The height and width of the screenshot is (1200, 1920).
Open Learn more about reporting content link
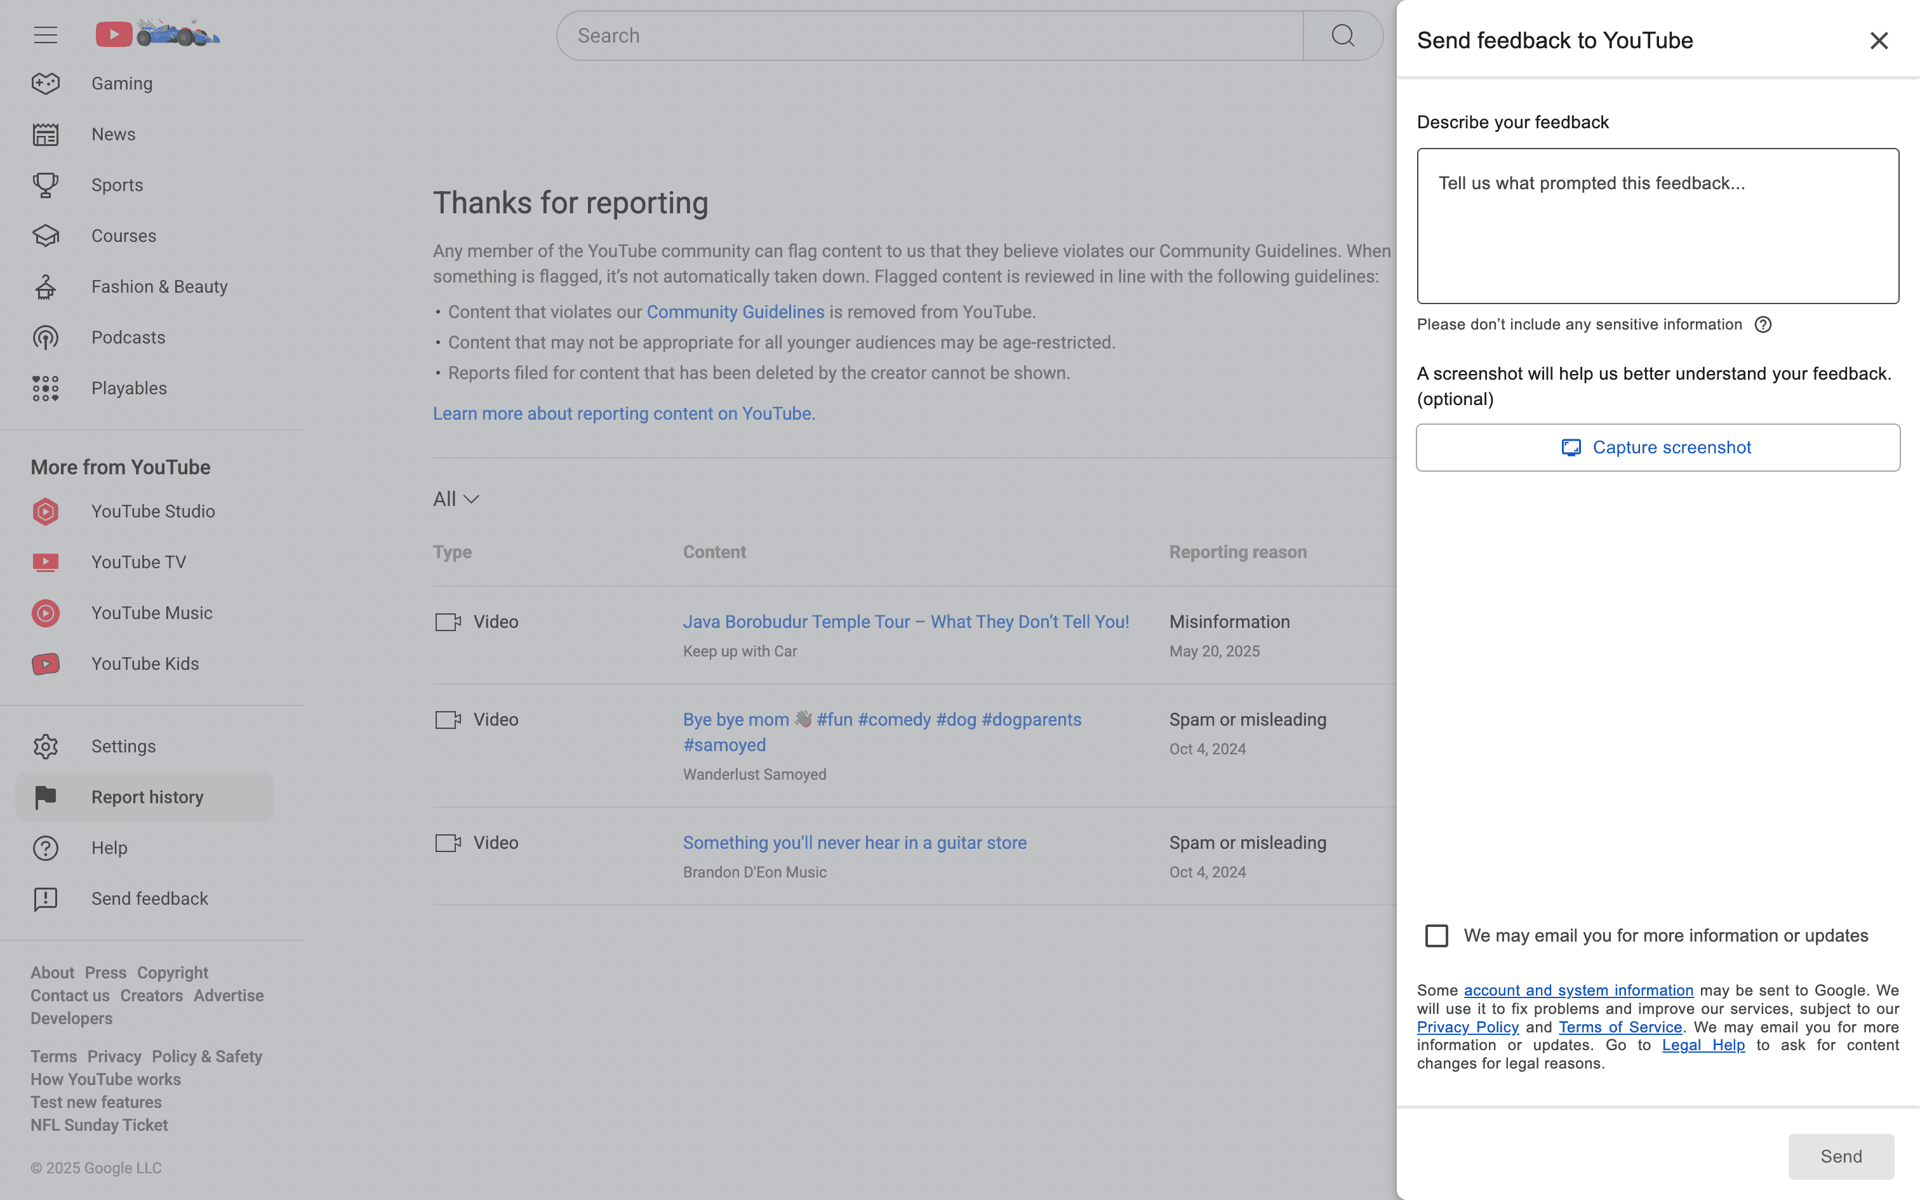point(624,414)
